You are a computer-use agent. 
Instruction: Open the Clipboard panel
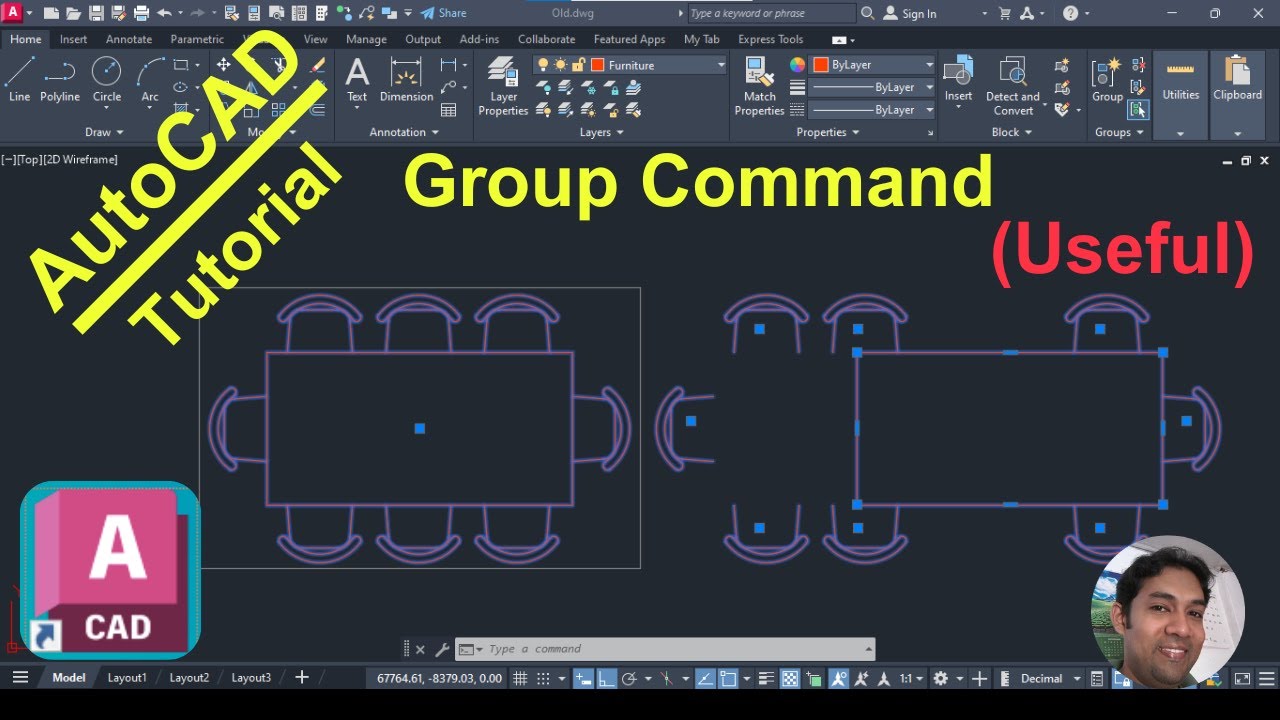pos(1237,80)
